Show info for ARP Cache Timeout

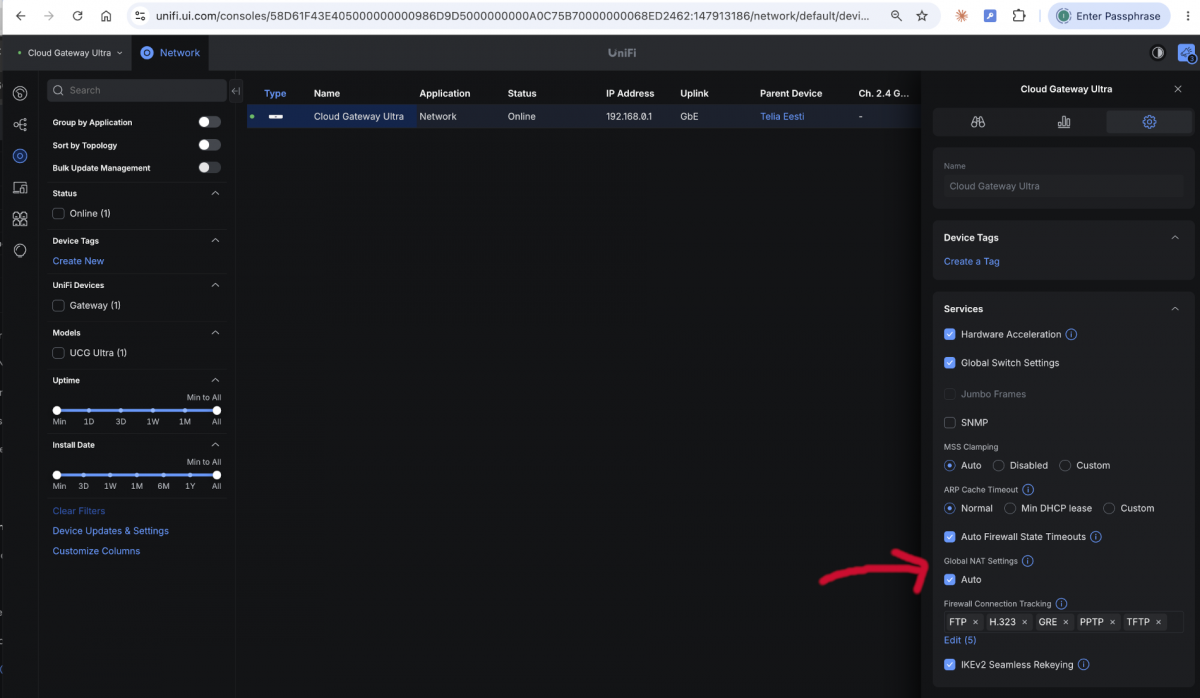click(1028, 490)
